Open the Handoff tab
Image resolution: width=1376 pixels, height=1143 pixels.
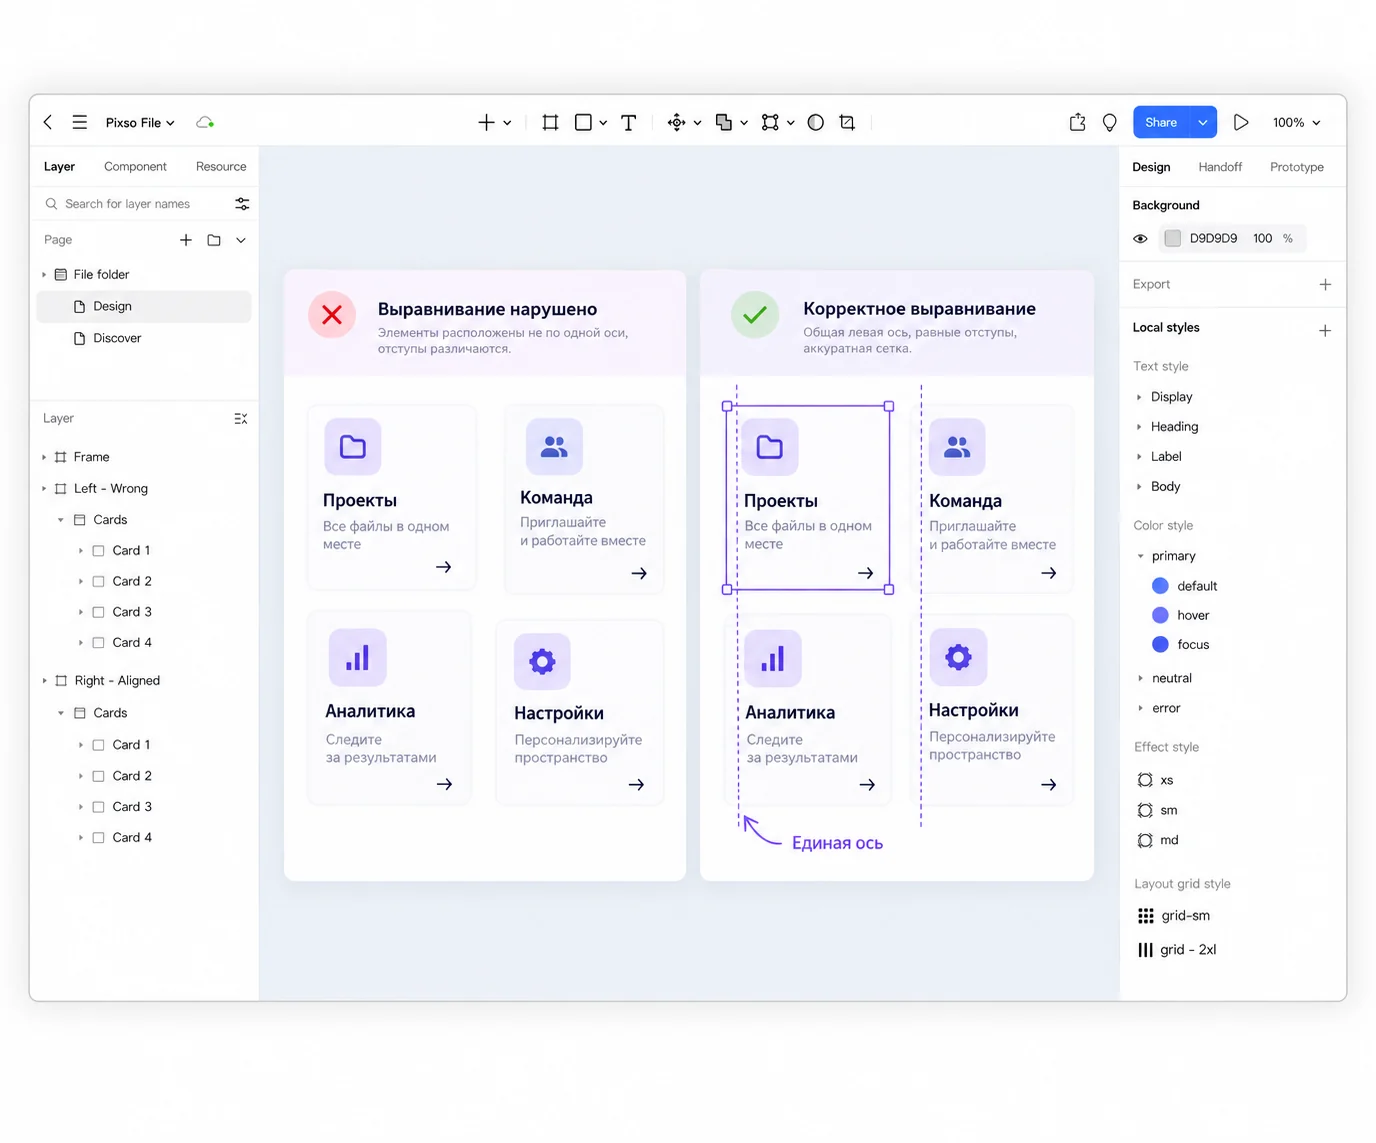coord(1220,167)
